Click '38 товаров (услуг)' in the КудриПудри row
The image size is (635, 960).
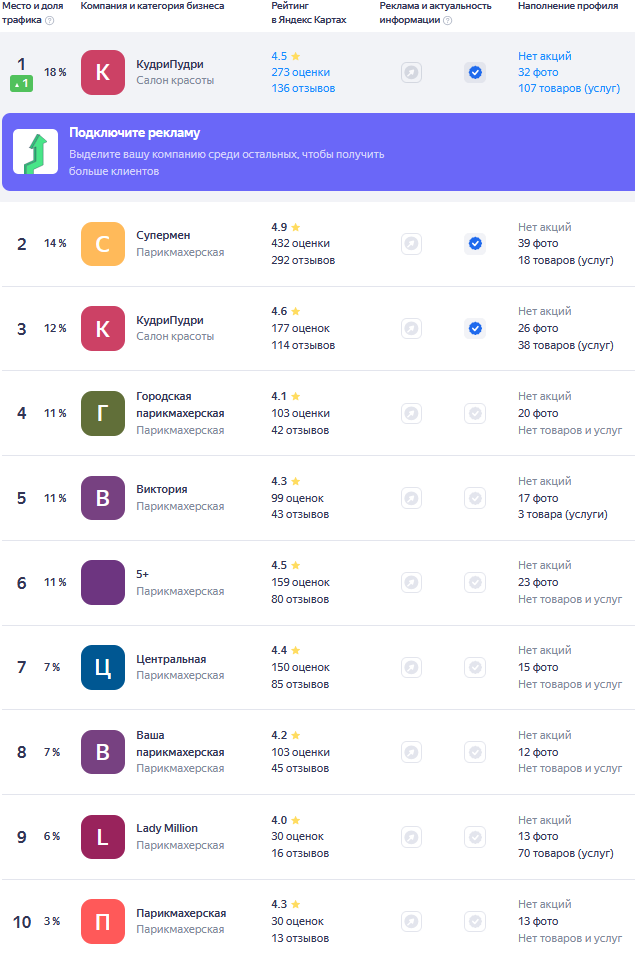point(566,345)
